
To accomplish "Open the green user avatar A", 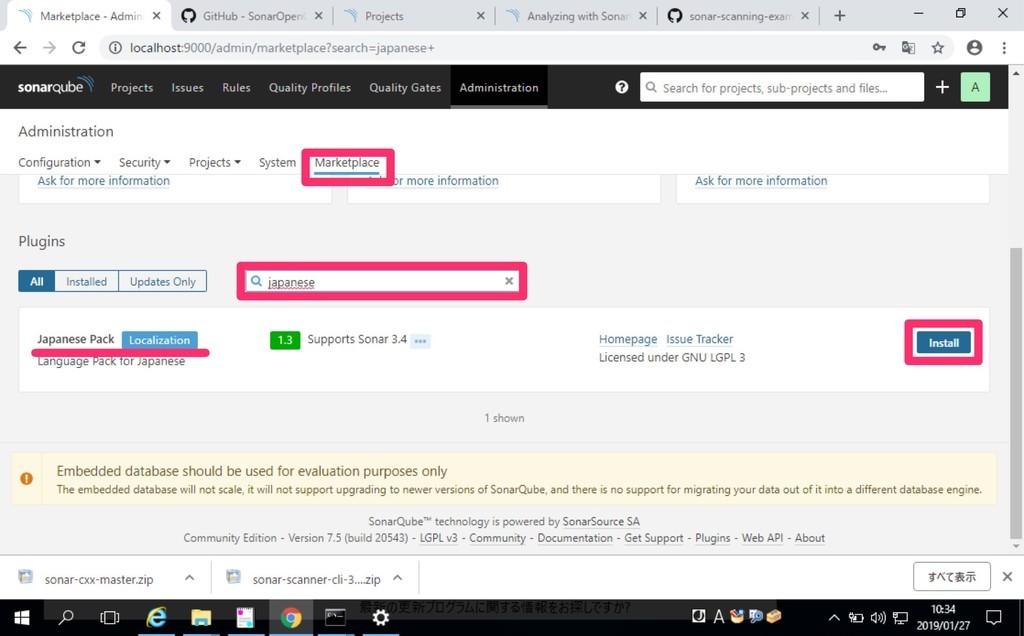I will (x=975, y=87).
